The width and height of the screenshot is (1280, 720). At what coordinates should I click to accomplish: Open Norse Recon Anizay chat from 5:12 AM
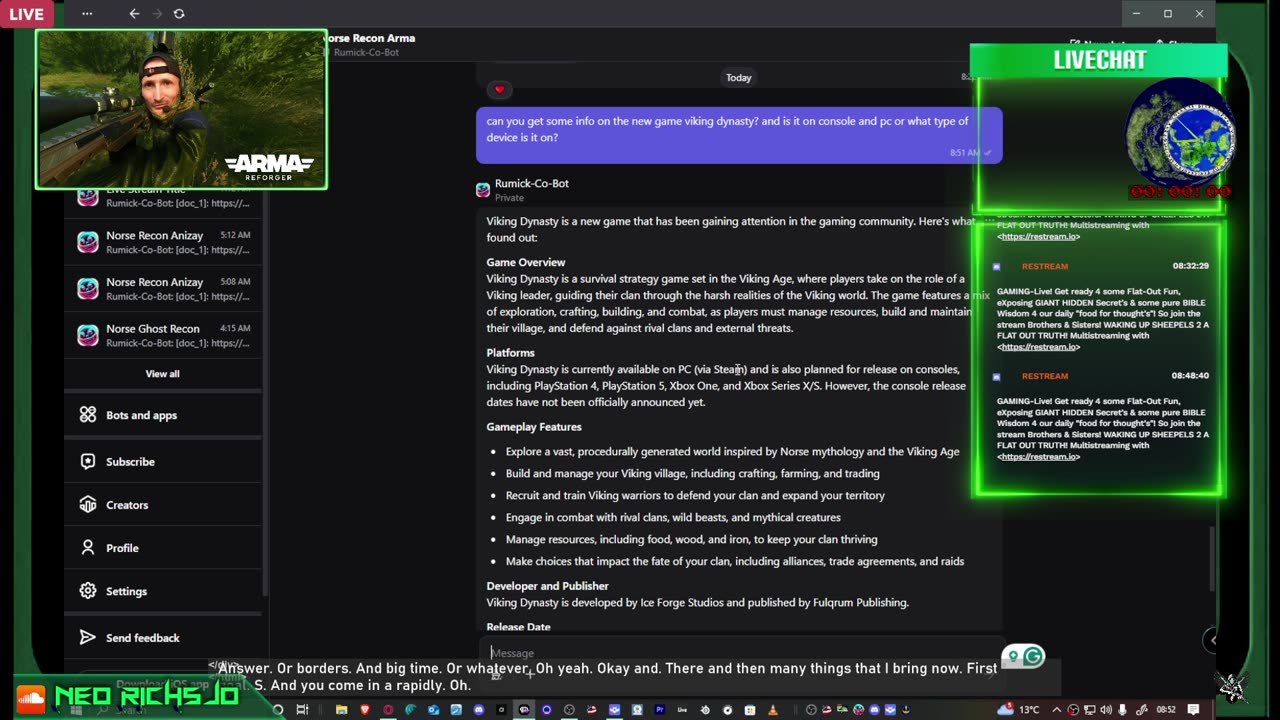pyautogui.click(x=164, y=243)
